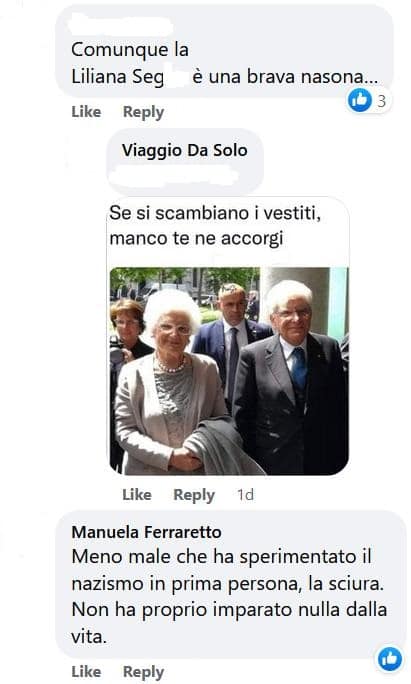Reply to Manuela Ferraretto's comment

[x=143, y=672]
